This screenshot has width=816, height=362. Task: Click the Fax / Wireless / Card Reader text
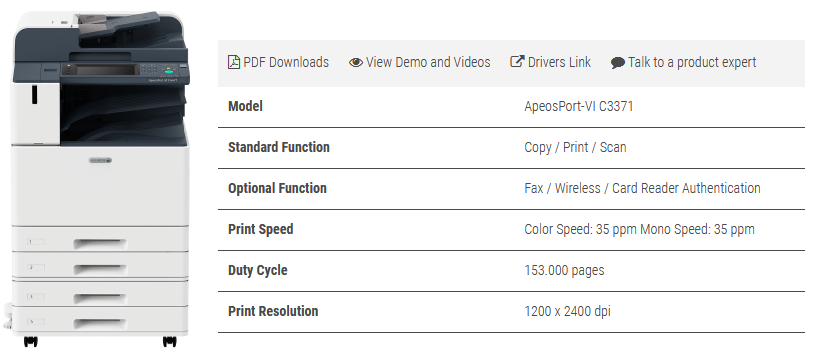[x=642, y=188]
